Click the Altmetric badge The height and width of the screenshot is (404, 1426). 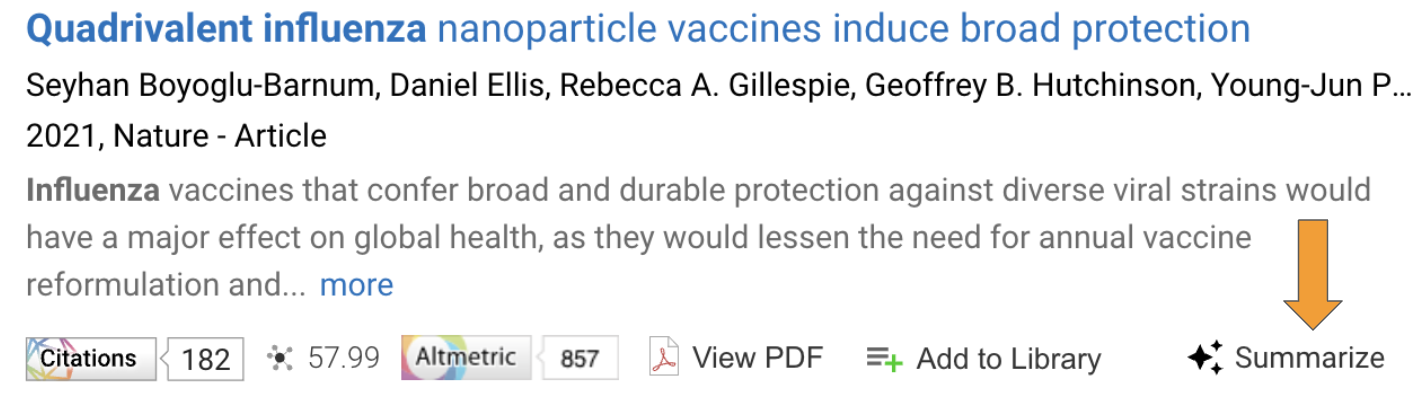464,357
